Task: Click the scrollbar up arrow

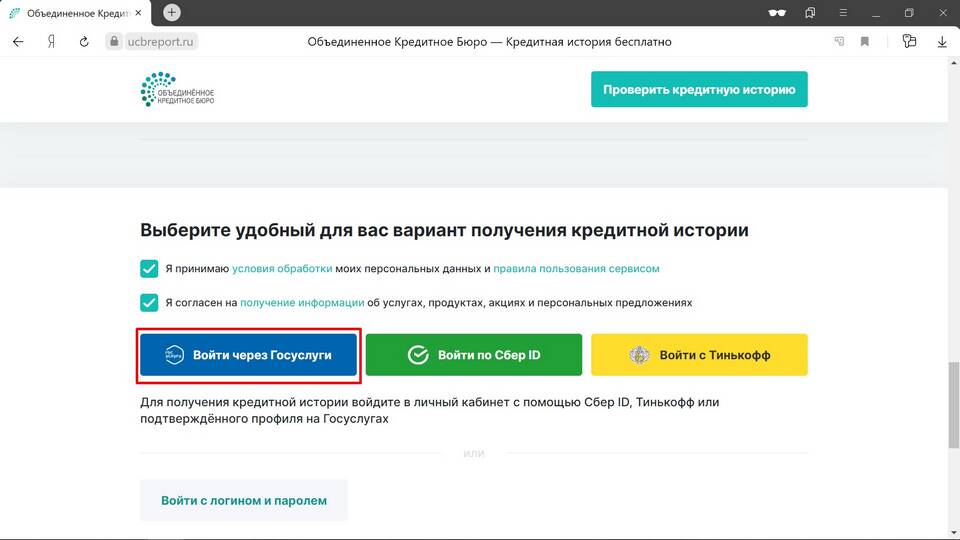Action: pos(953,62)
